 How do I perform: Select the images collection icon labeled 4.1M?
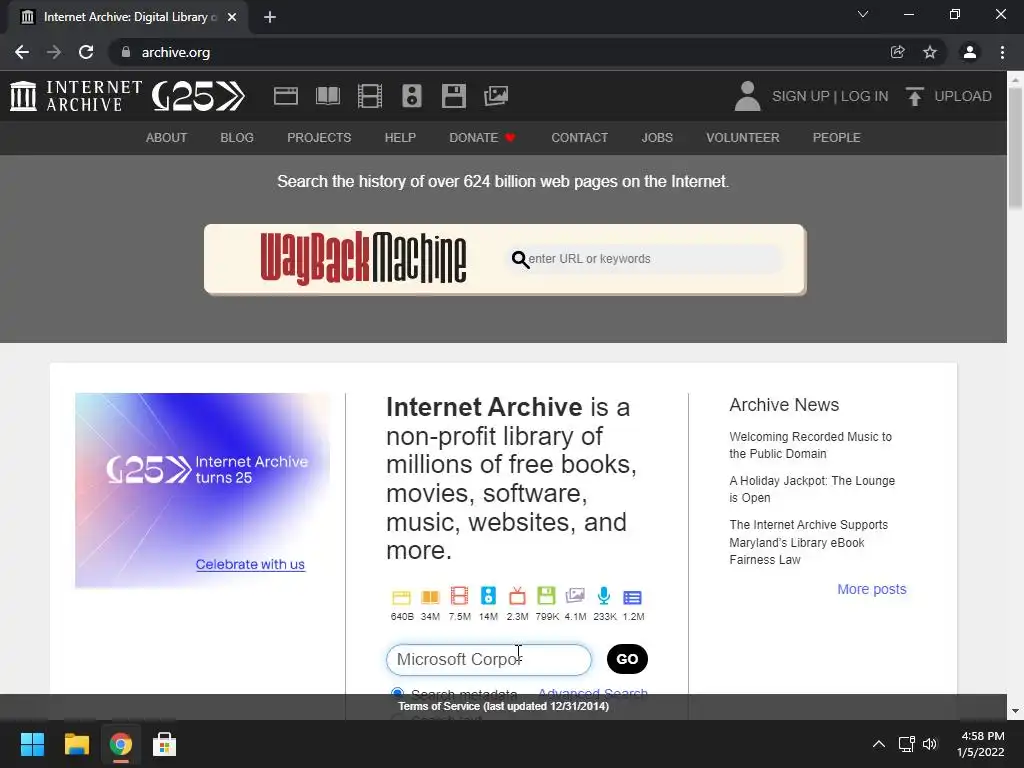click(x=575, y=596)
